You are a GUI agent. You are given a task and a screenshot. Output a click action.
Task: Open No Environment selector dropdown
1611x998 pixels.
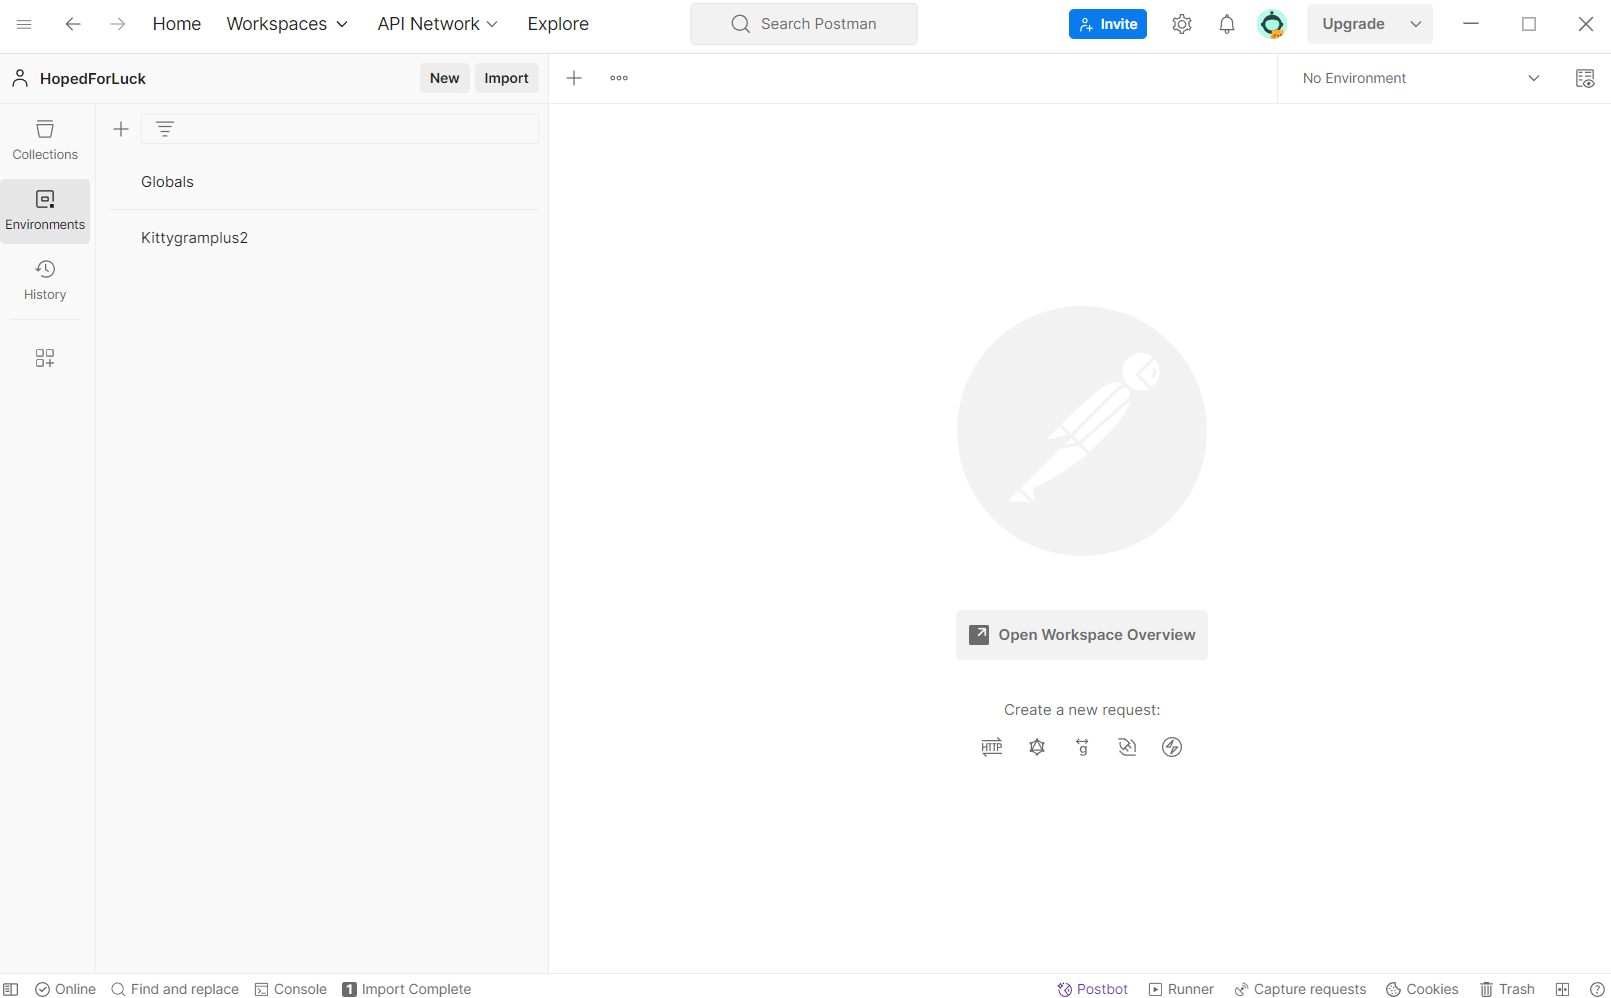(1420, 78)
